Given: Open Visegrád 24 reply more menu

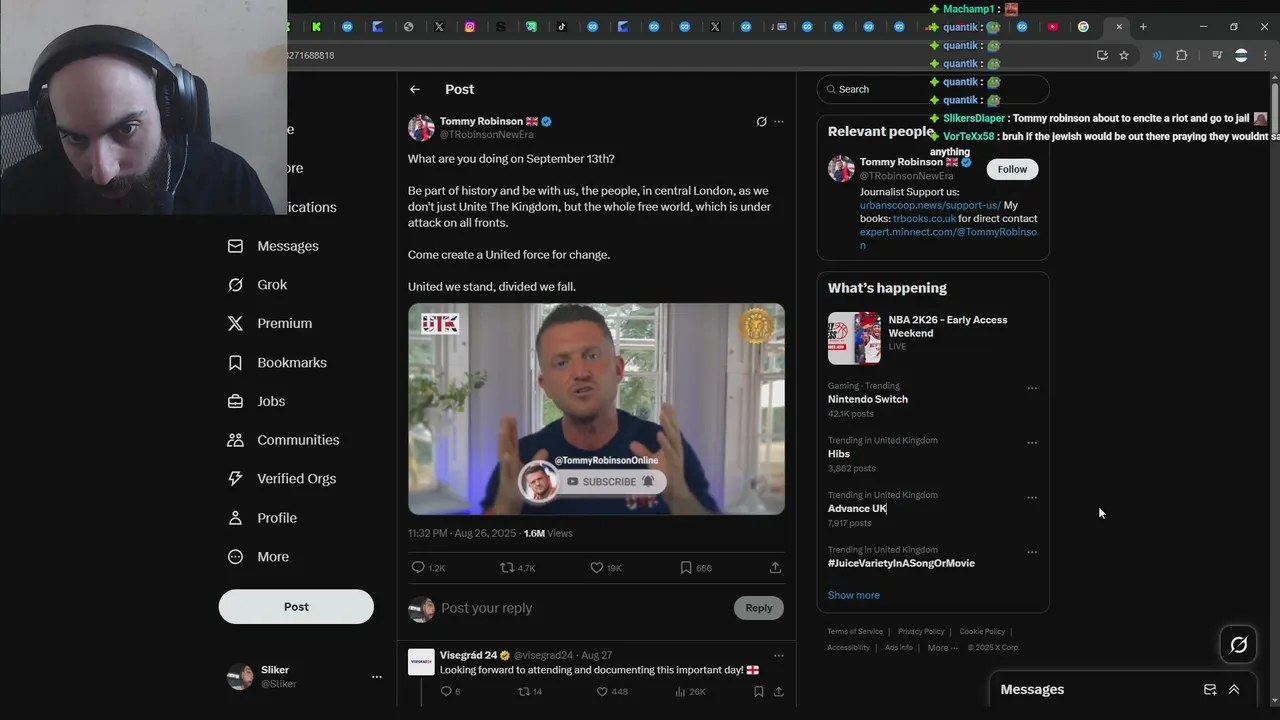Looking at the screenshot, I should coord(779,656).
